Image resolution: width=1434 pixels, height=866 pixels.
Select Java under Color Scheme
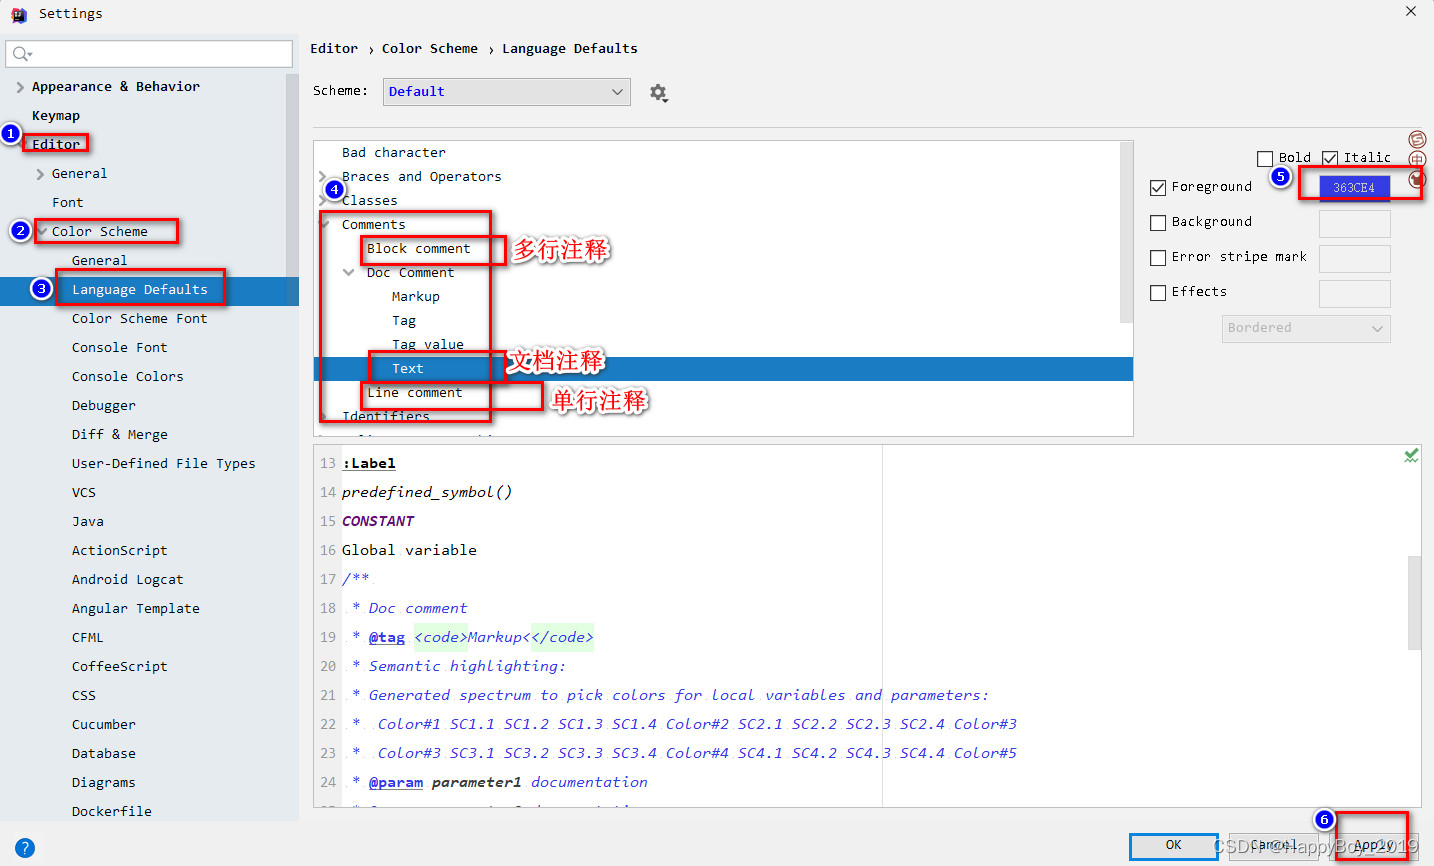(x=87, y=520)
